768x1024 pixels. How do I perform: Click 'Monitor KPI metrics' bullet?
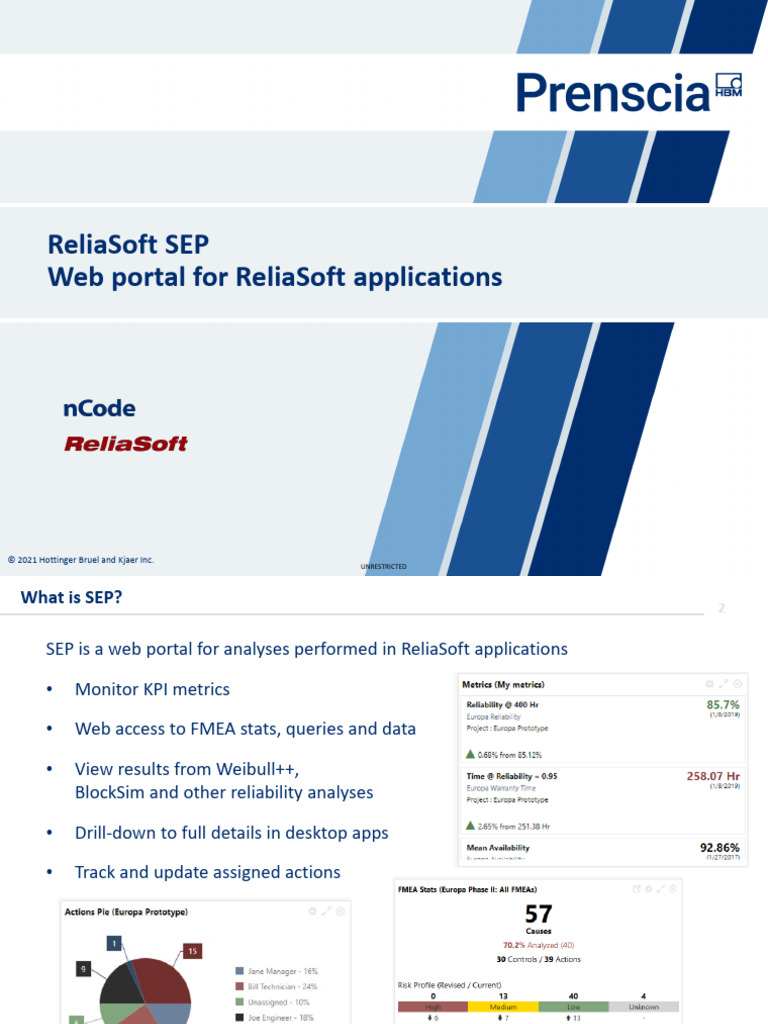pos(152,690)
